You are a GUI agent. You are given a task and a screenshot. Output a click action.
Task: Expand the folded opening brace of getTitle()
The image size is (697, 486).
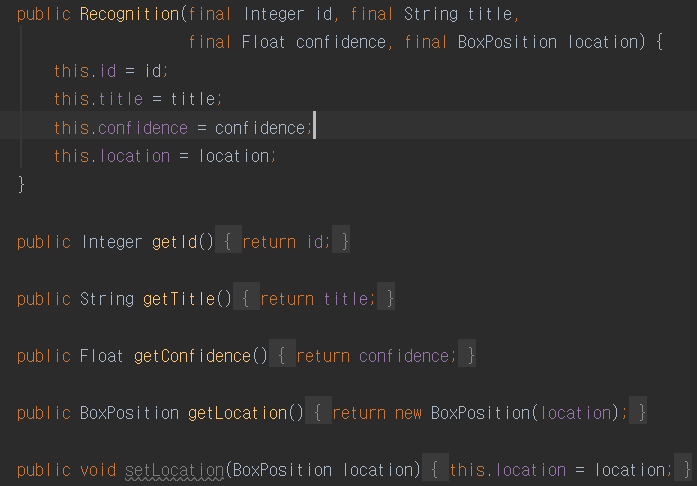point(246,297)
